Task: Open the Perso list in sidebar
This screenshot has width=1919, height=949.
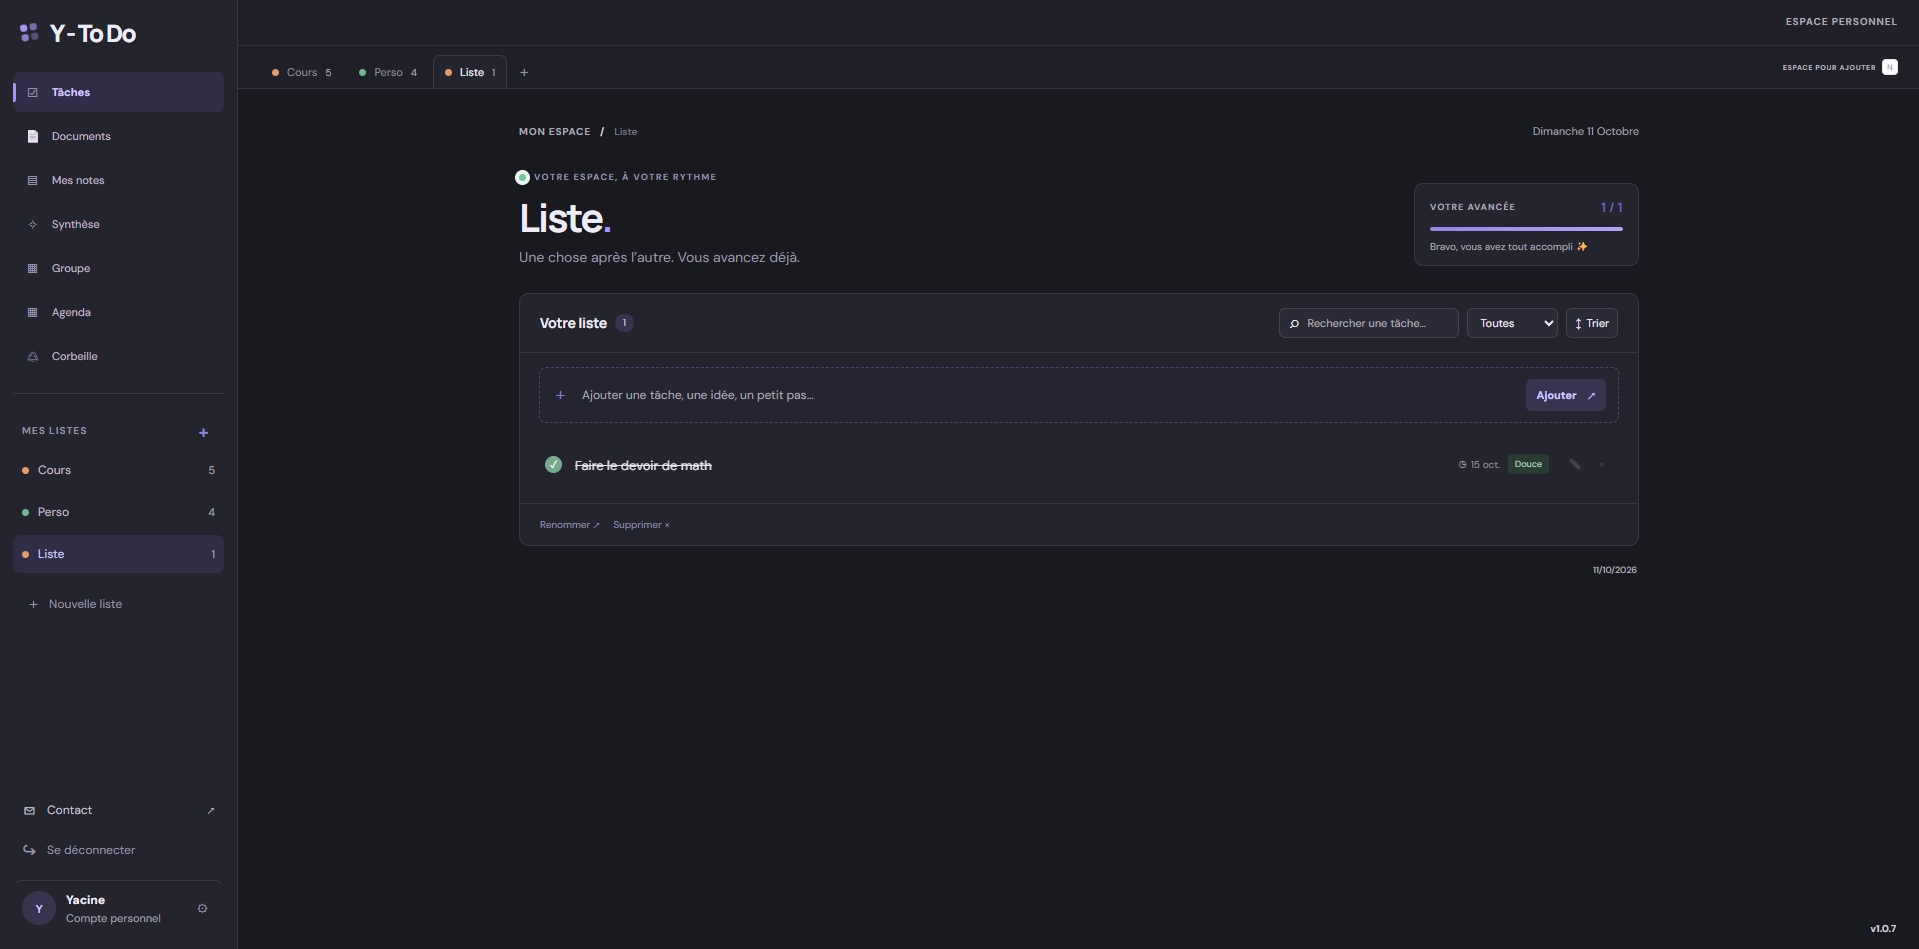Action: pos(118,512)
